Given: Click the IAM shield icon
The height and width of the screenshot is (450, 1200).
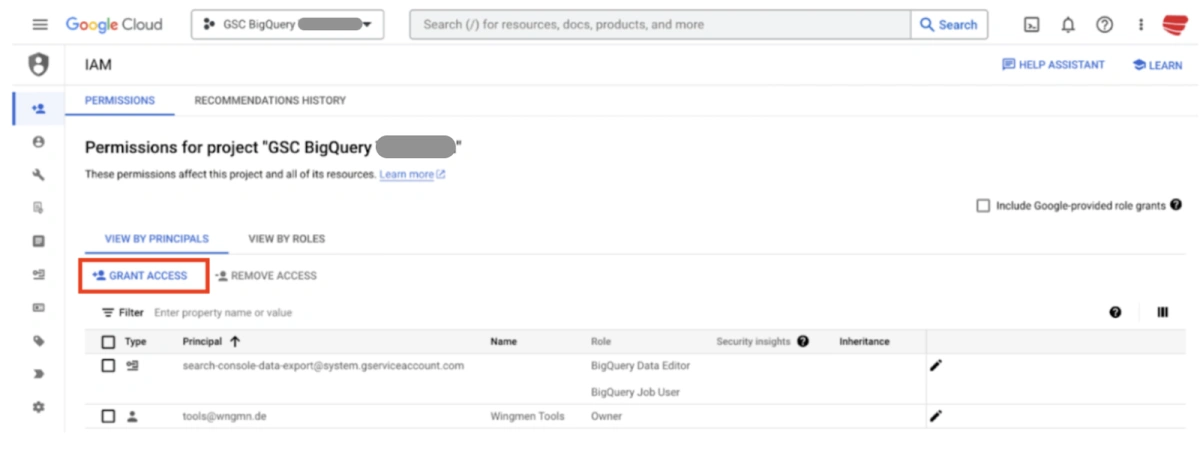Looking at the screenshot, I should (38, 66).
